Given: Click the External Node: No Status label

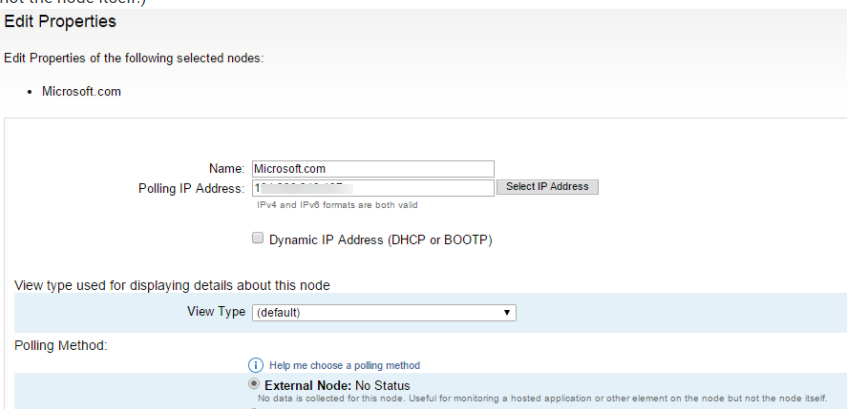Looking at the screenshot, I should tap(337, 385).
